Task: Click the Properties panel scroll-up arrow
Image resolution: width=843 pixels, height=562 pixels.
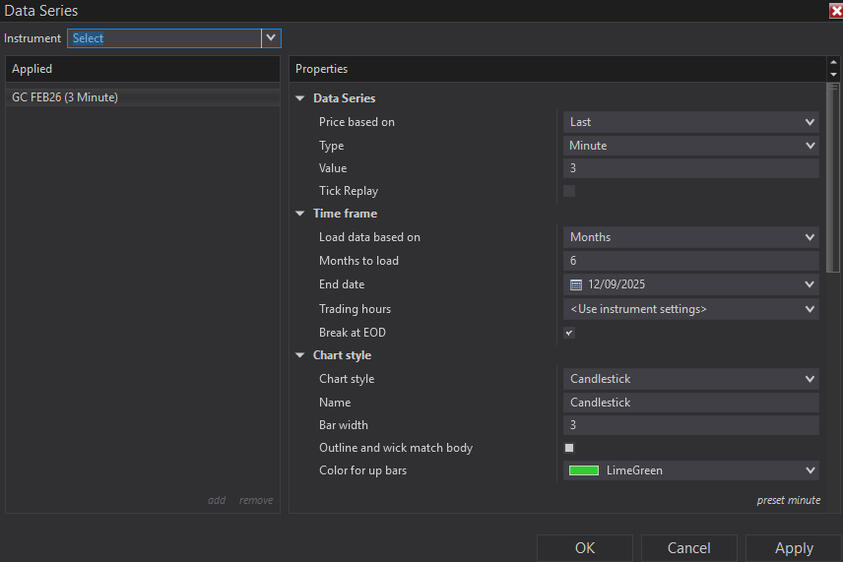Action: coord(834,63)
